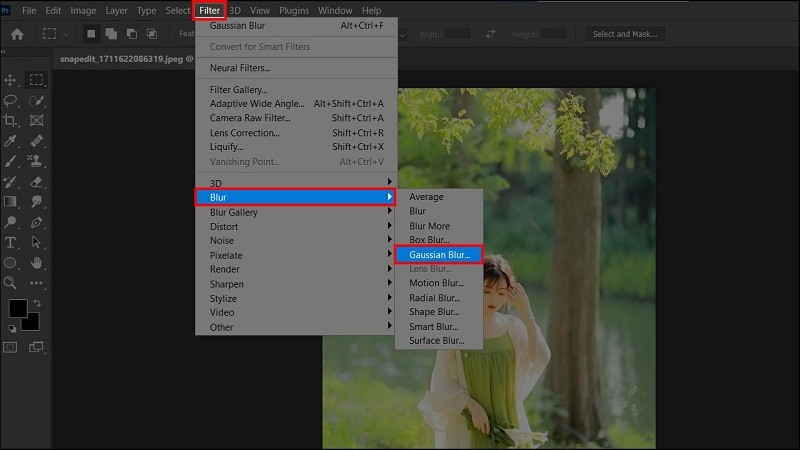Select the Brush tool

(x=10, y=161)
